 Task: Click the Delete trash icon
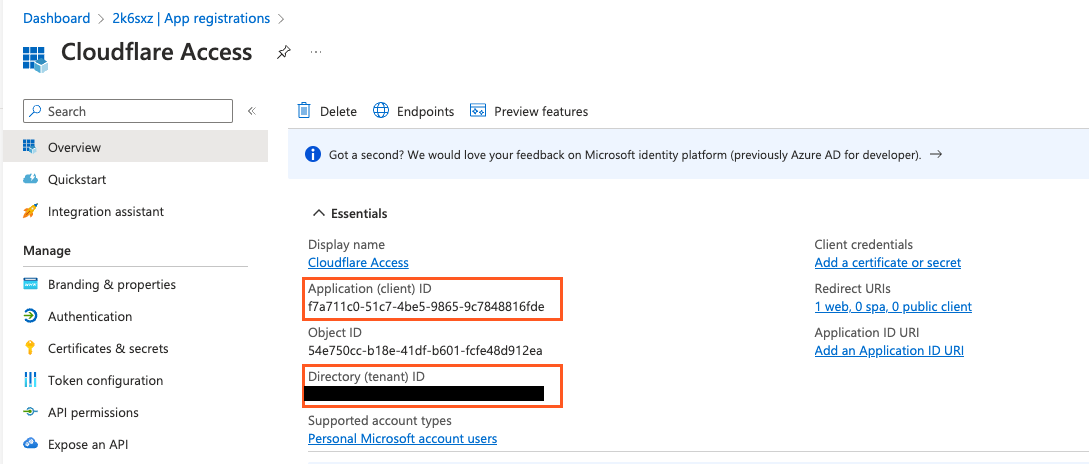coord(304,111)
